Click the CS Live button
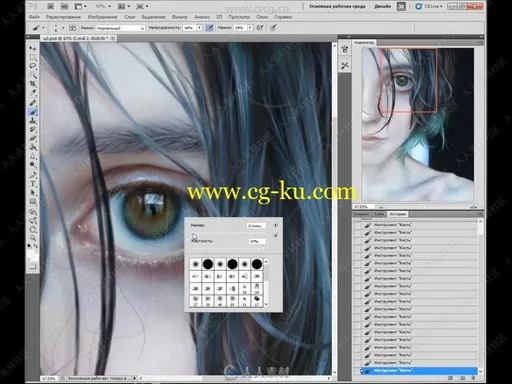 (x=429, y=6)
